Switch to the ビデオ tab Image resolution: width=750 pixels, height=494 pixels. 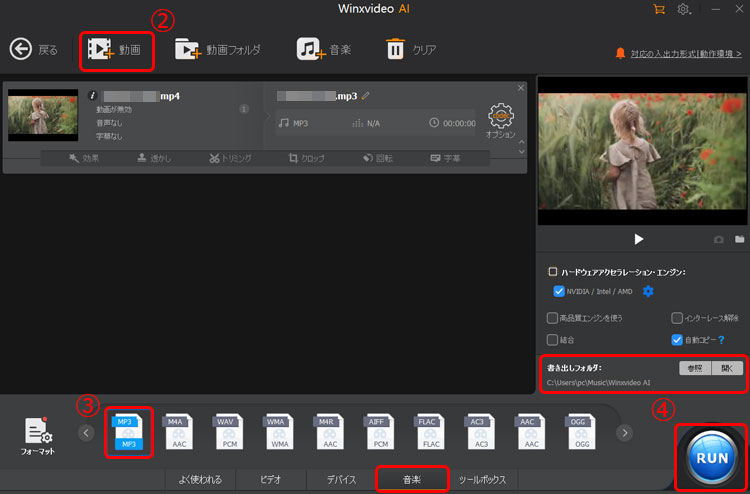click(270, 479)
